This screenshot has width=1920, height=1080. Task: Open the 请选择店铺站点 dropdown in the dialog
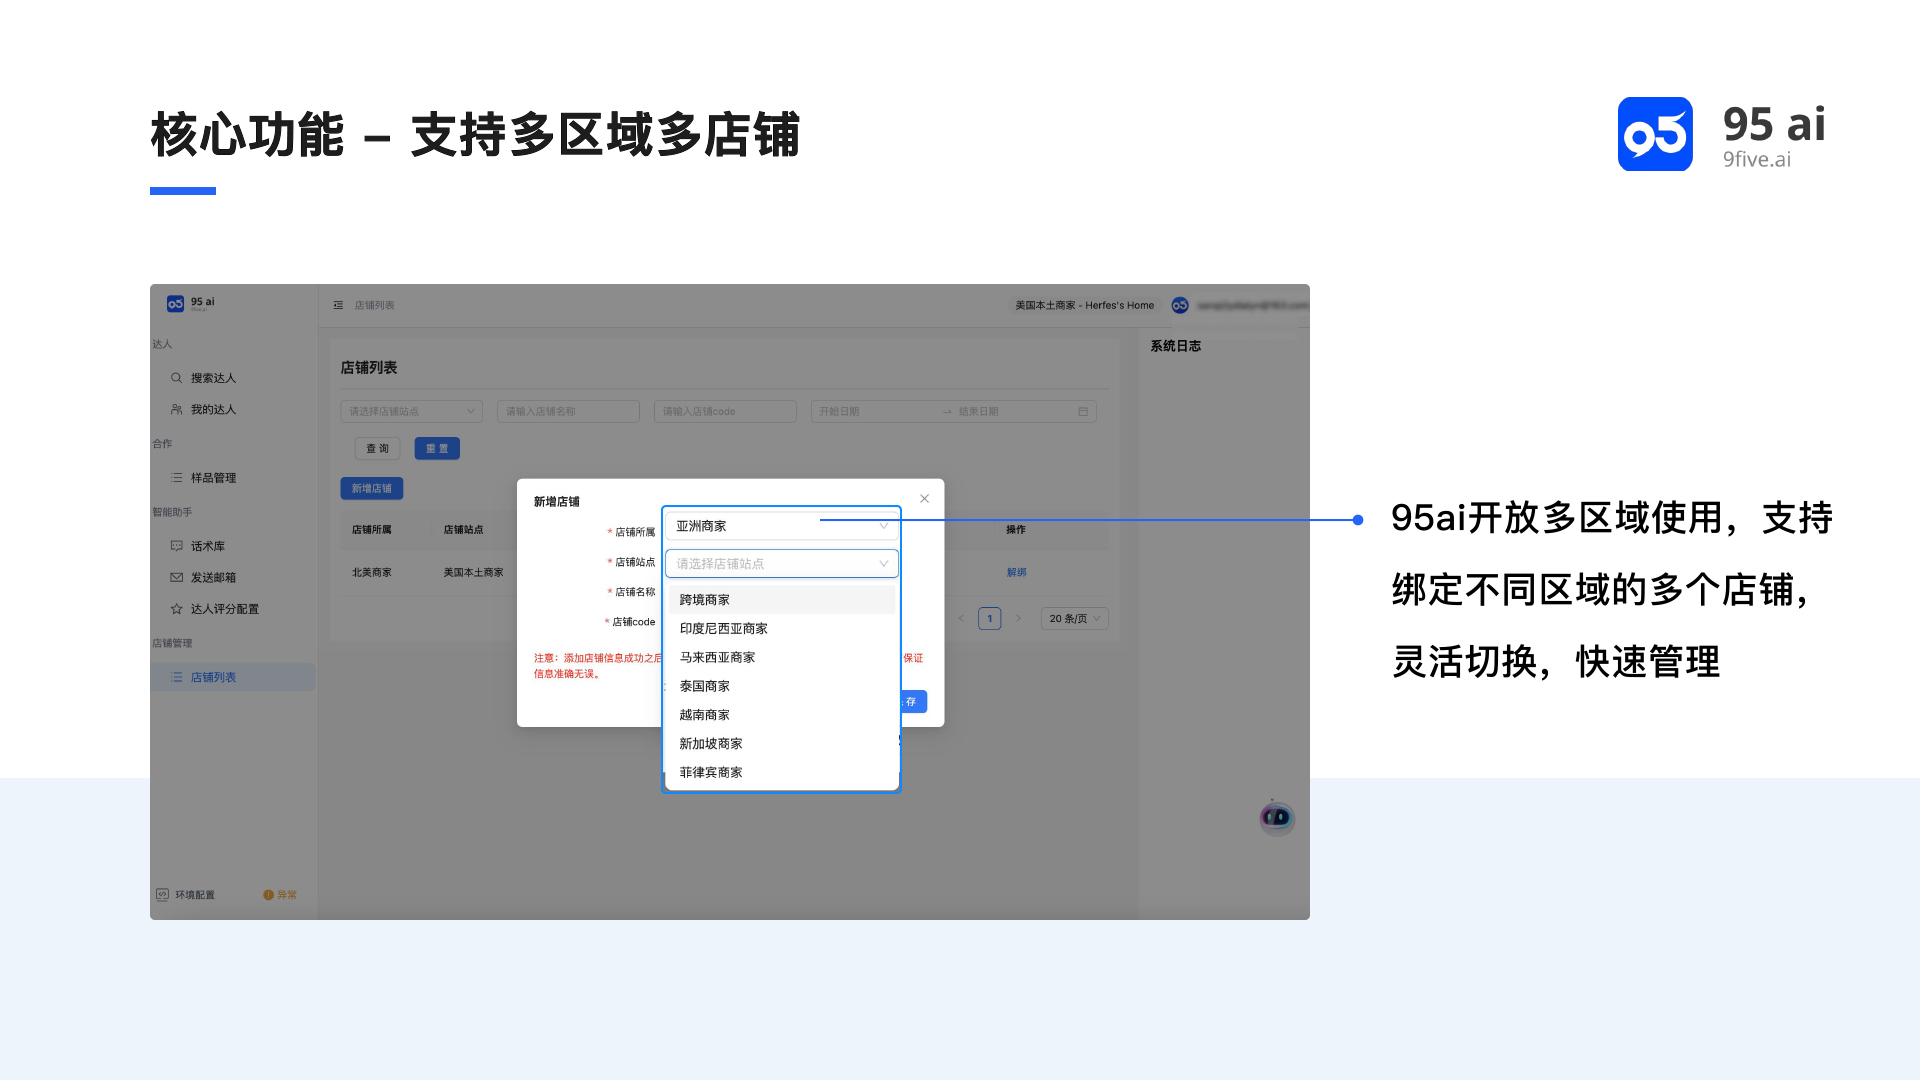[782, 564]
